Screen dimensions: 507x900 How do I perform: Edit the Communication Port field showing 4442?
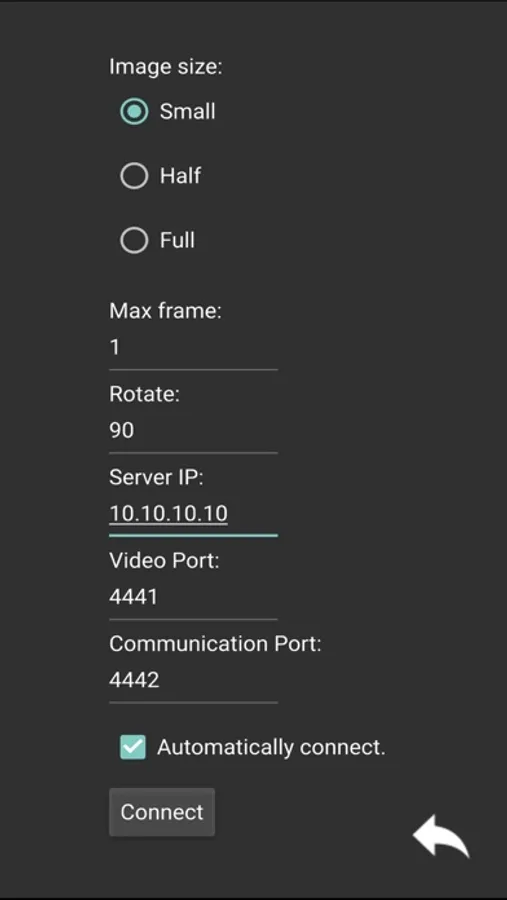[193, 681]
